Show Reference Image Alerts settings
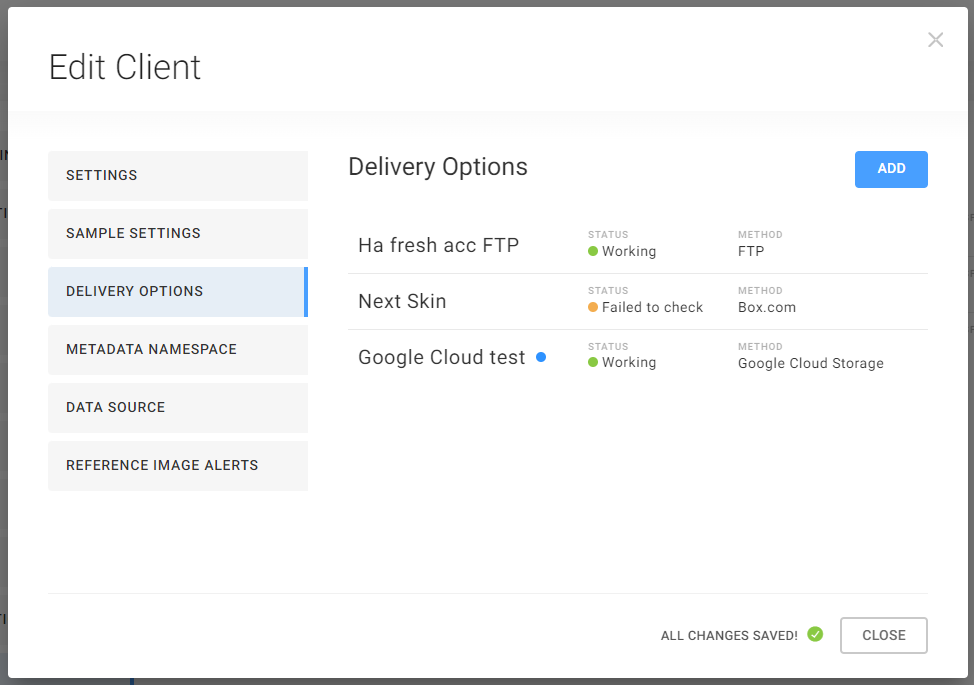The height and width of the screenshot is (685, 974). tap(177, 466)
